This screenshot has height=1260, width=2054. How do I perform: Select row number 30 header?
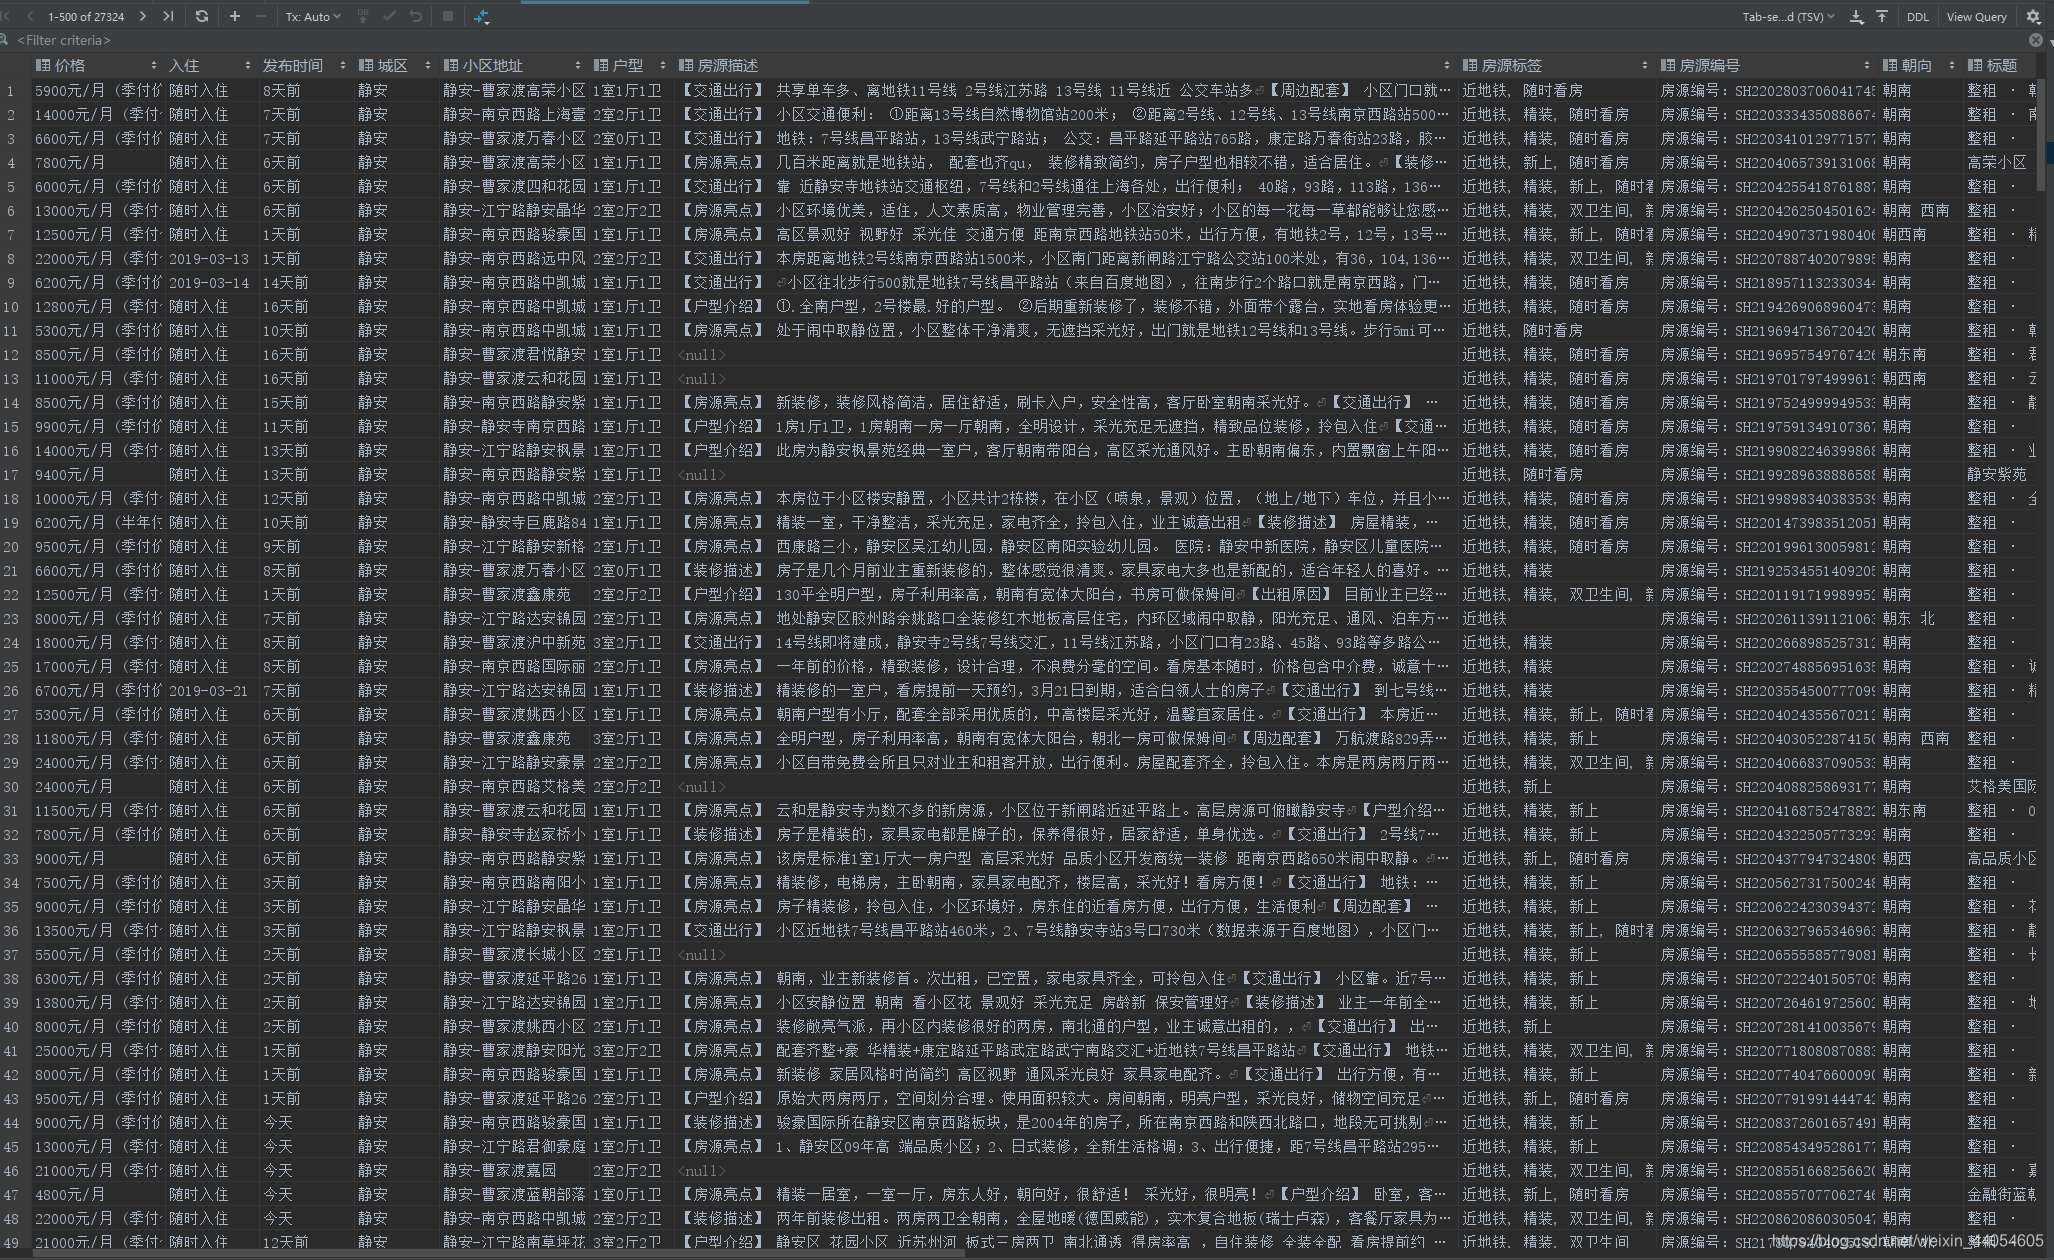15,786
